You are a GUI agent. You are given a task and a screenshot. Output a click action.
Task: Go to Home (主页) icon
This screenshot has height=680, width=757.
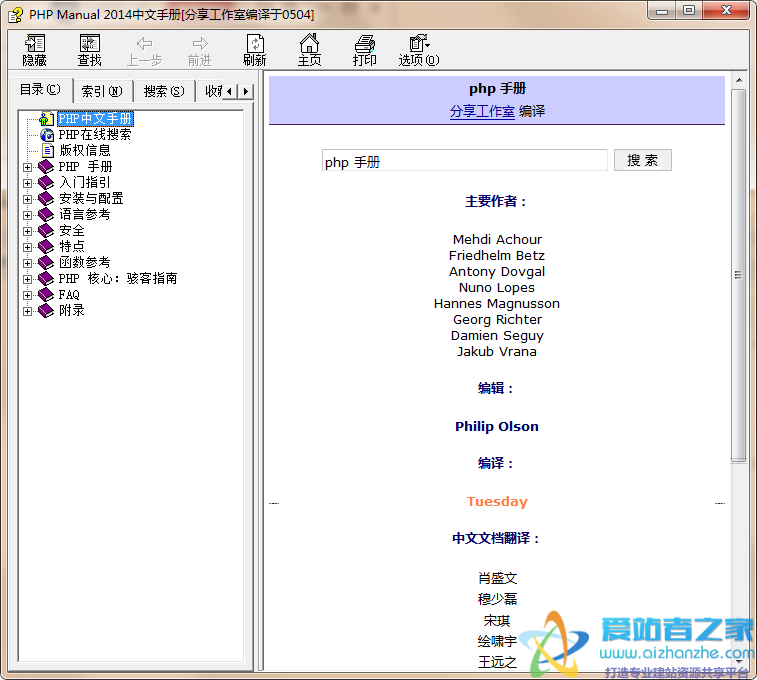pyautogui.click(x=309, y=43)
